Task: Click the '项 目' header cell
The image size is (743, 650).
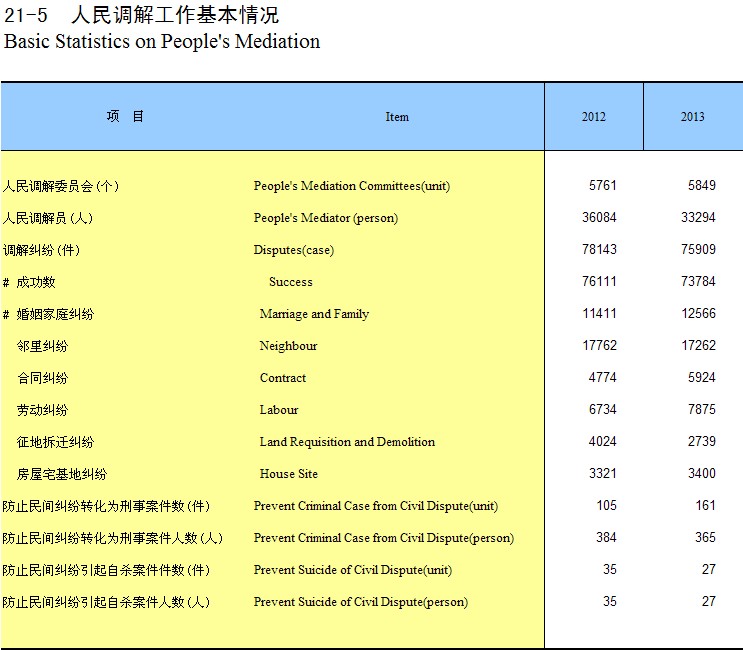Action: (x=125, y=116)
